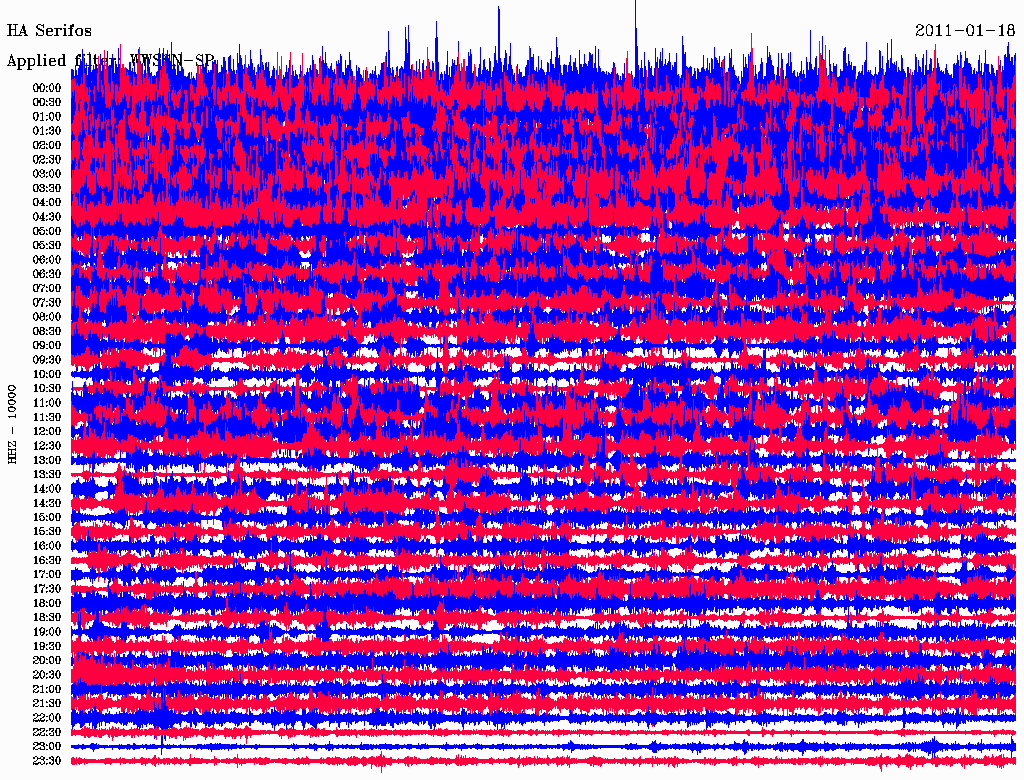Click the 04:30 time row label

coord(47,217)
